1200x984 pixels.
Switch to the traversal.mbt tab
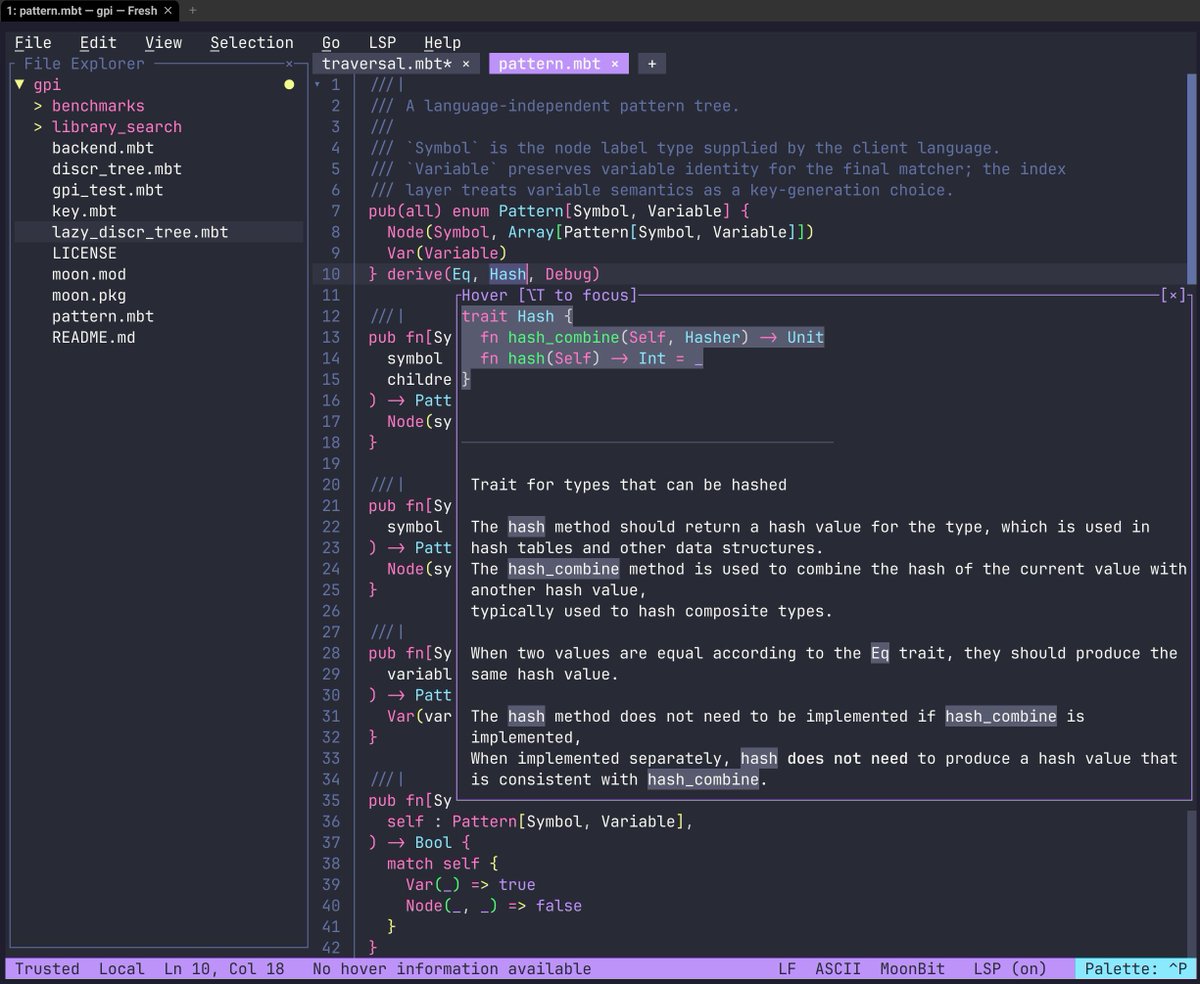coord(388,63)
